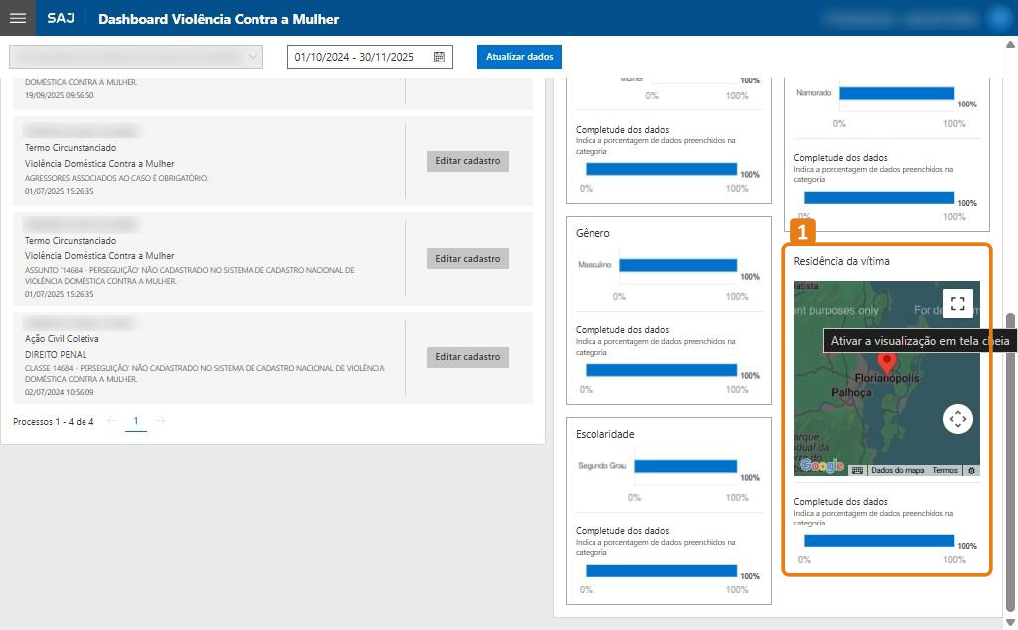Click the Escolaridade Segundo Grau bar

pyautogui.click(x=685, y=466)
